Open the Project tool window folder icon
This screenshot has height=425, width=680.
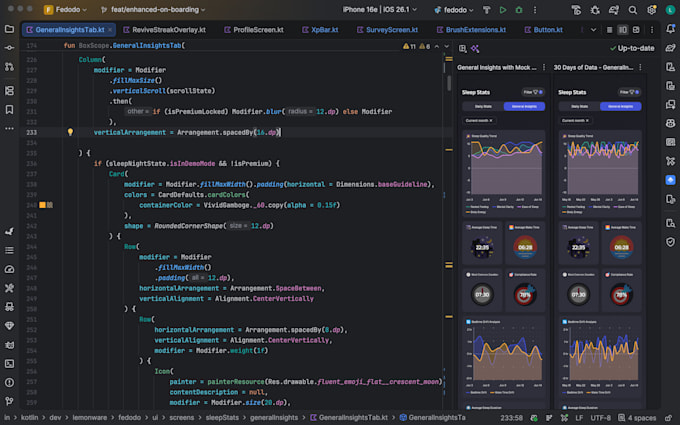pos(9,29)
